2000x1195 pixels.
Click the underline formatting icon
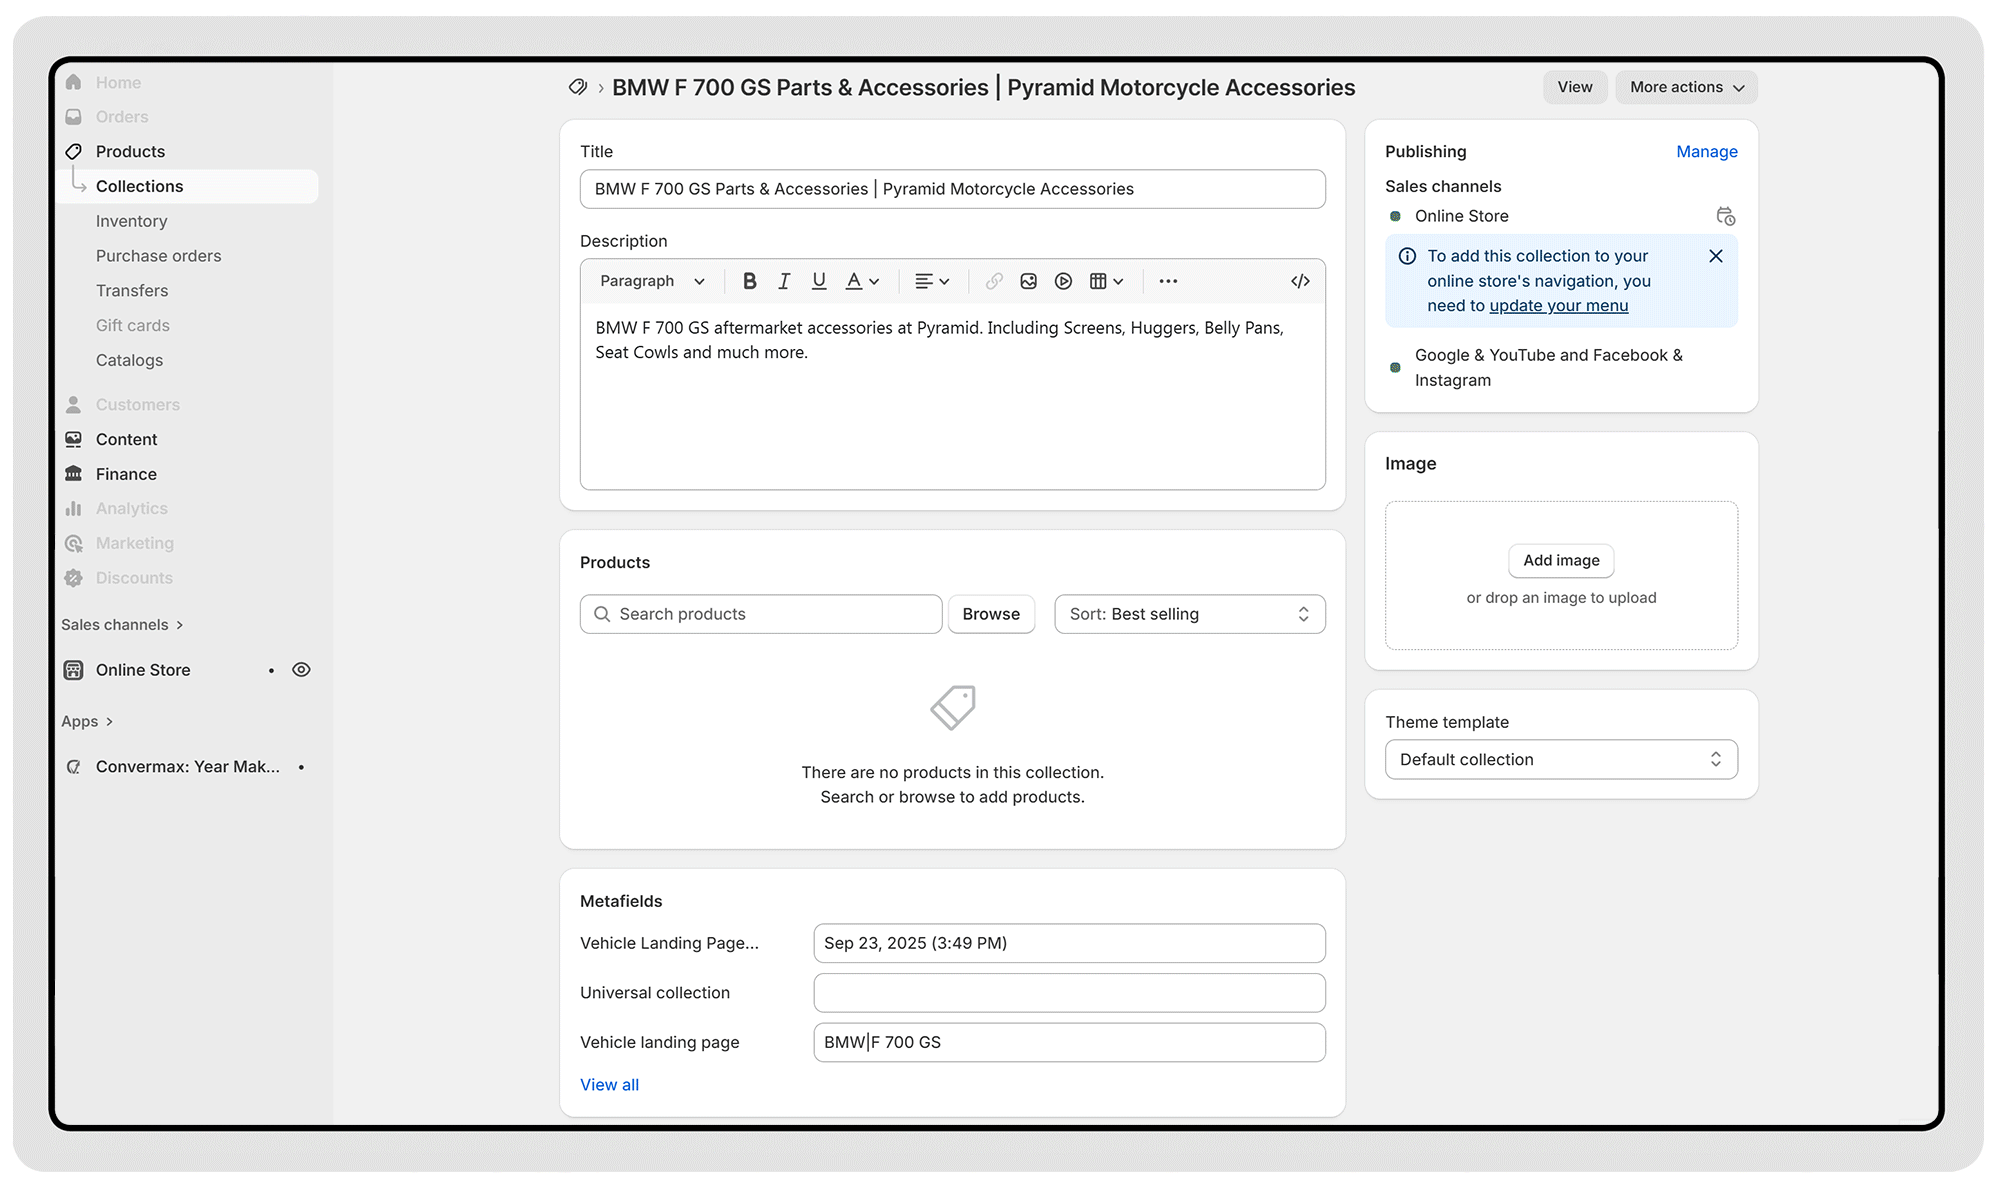(x=819, y=281)
